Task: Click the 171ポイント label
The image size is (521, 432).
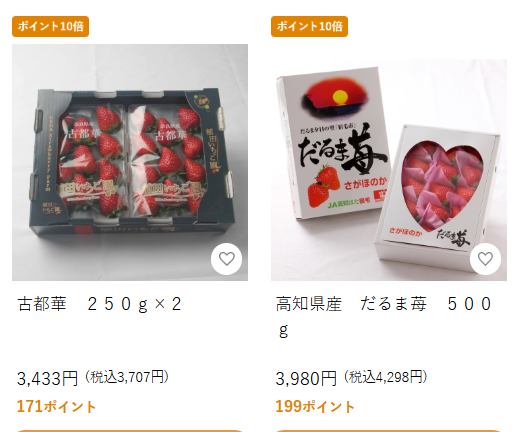Action: pyautogui.click(x=56, y=407)
